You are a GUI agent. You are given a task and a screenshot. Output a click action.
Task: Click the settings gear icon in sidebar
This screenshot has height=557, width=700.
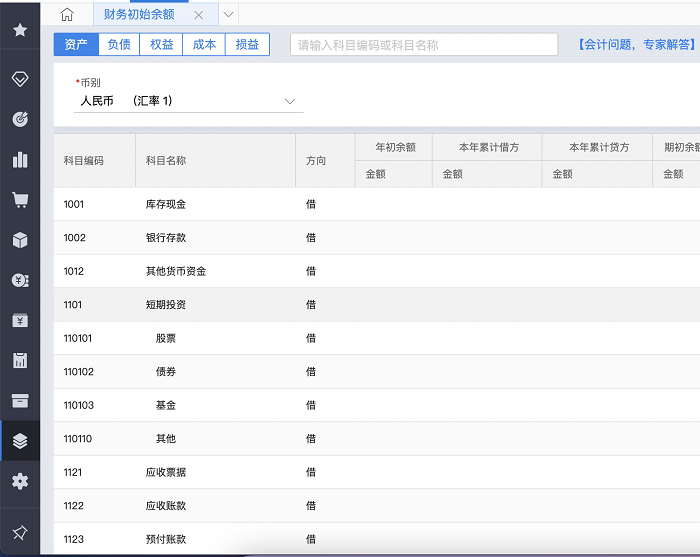(x=19, y=481)
